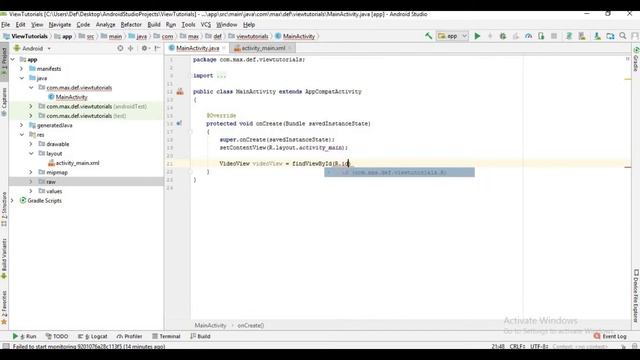Image resolution: width=640 pixels, height=360 pixels.
Task: Click the UTF-8 encoding in status bar
Action: (538, 346)
